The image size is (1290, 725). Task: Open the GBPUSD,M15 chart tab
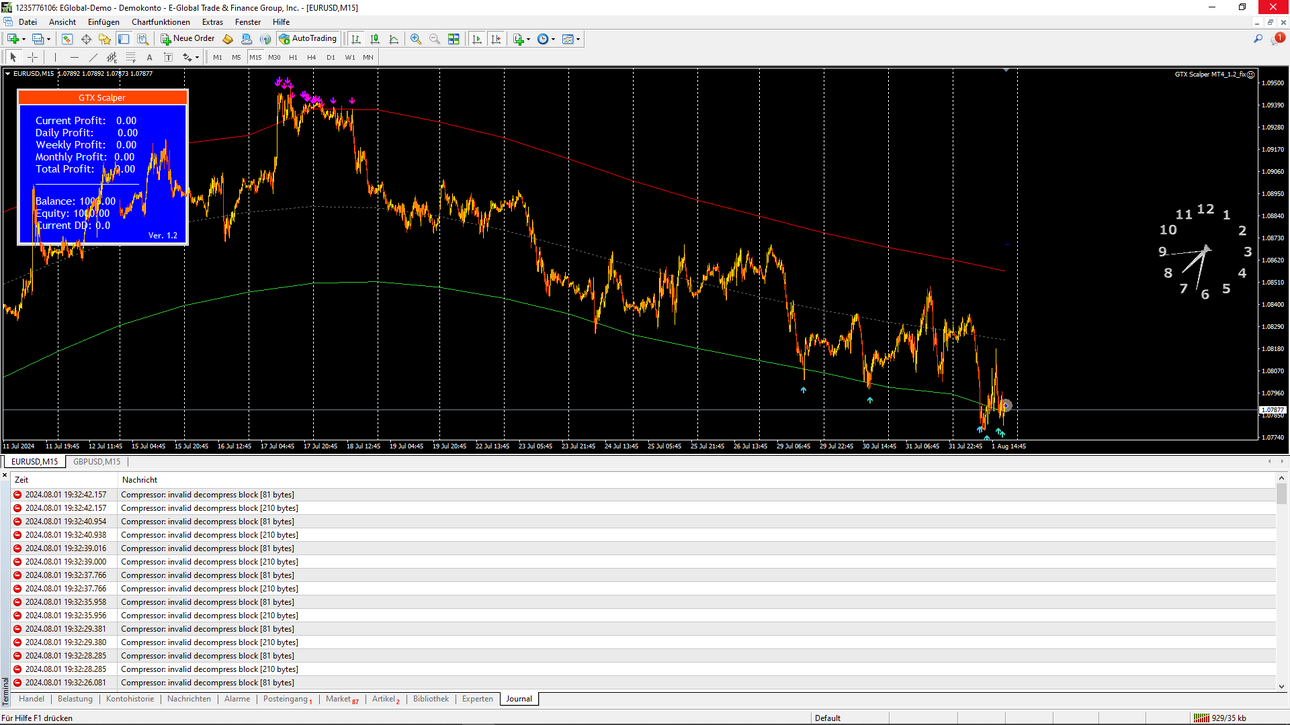97,462
